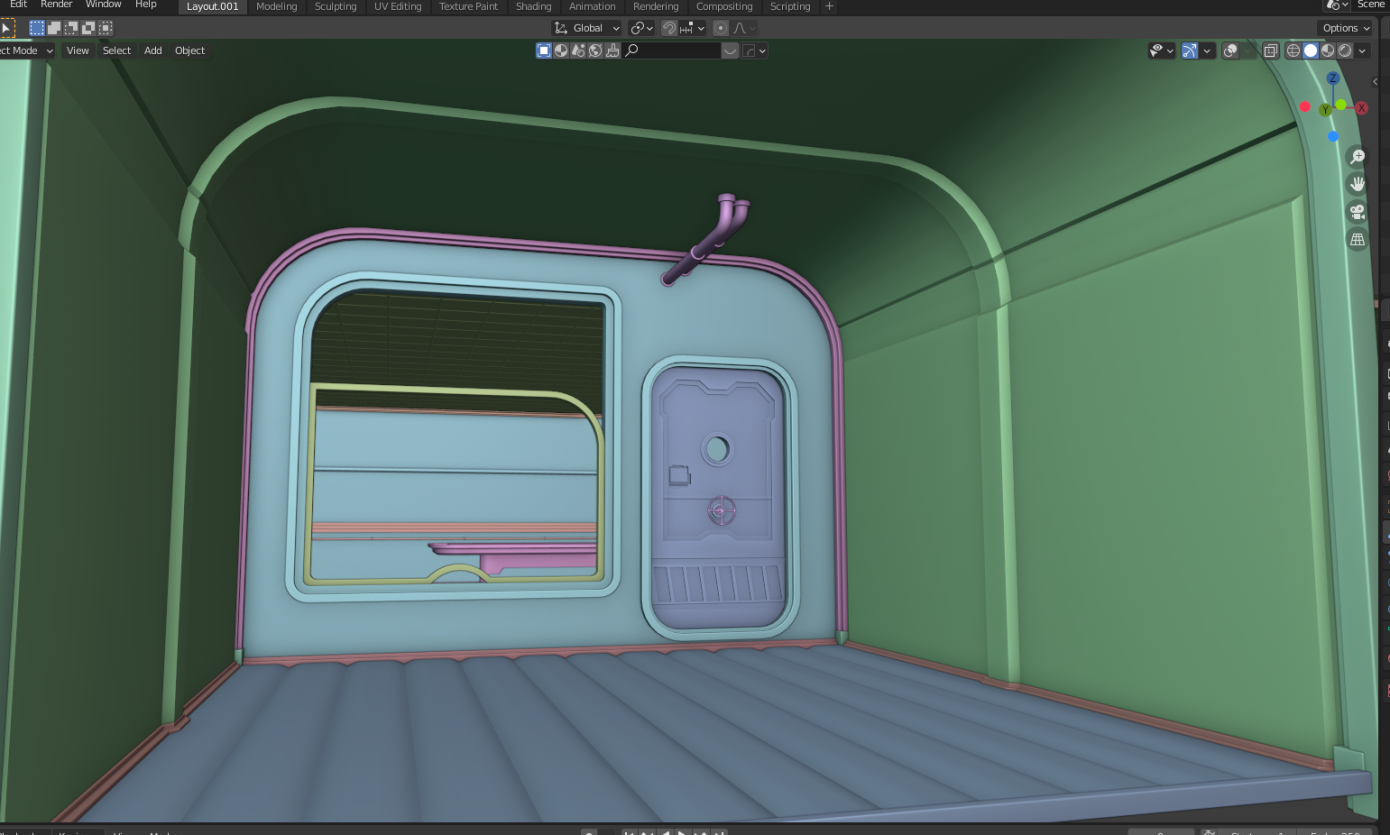Switch to Wireframe viewport shading
The image size is (1390, 835).
(1293, 51)
